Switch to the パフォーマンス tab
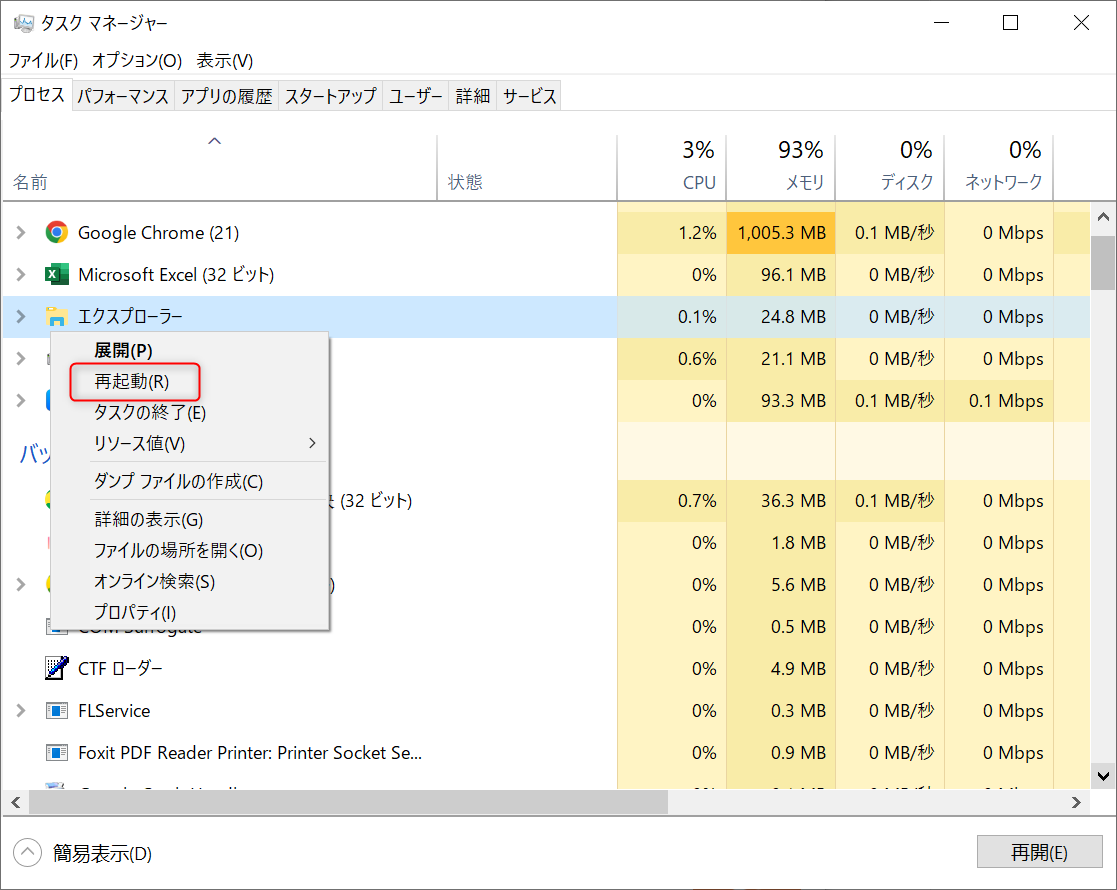Screen dimensions: 1117x890 (x=123, y=96)
